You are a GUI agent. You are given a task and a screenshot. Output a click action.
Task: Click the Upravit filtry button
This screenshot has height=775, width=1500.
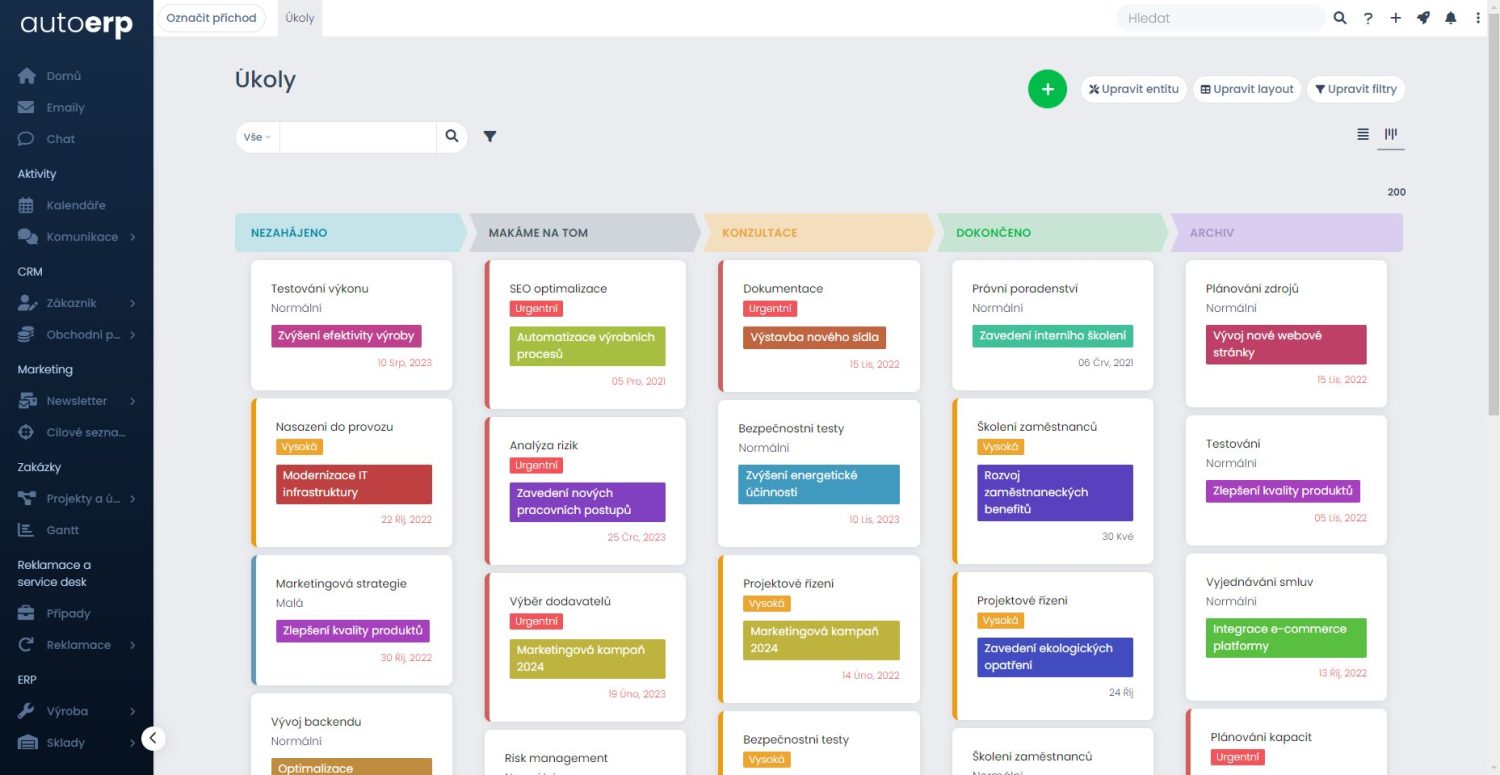(x=1355, y=89)
